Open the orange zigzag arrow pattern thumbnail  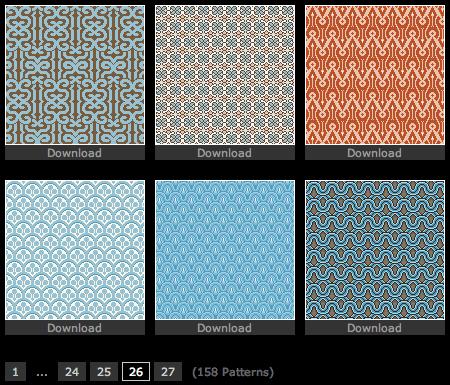pyautogui.click(x=375, y=75)
